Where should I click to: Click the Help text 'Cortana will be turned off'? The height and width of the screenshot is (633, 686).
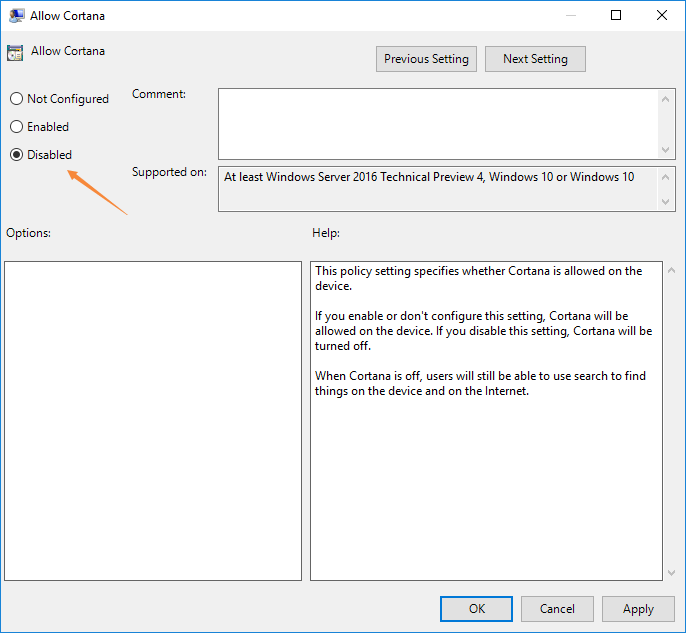[x=483, y=339]
